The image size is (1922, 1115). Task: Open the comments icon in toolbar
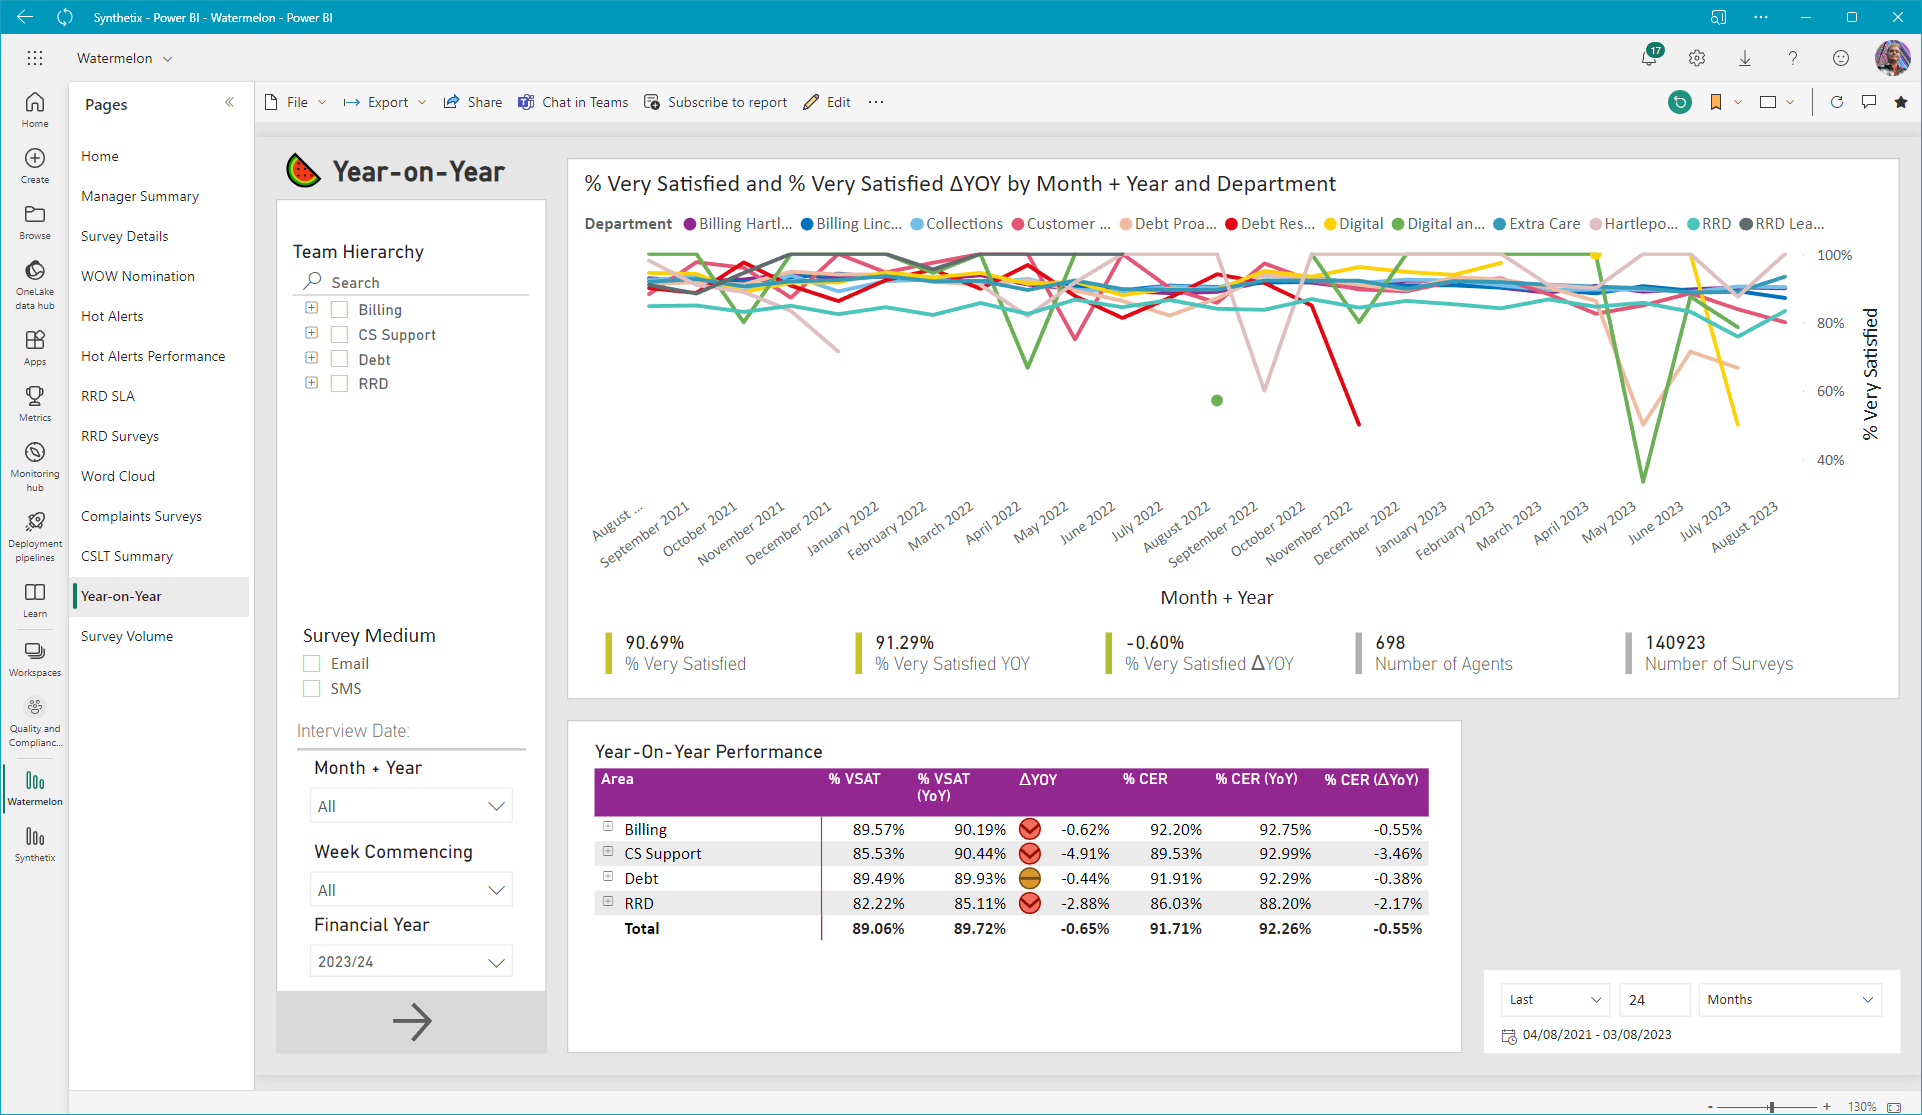click(x=1869, y=102)
